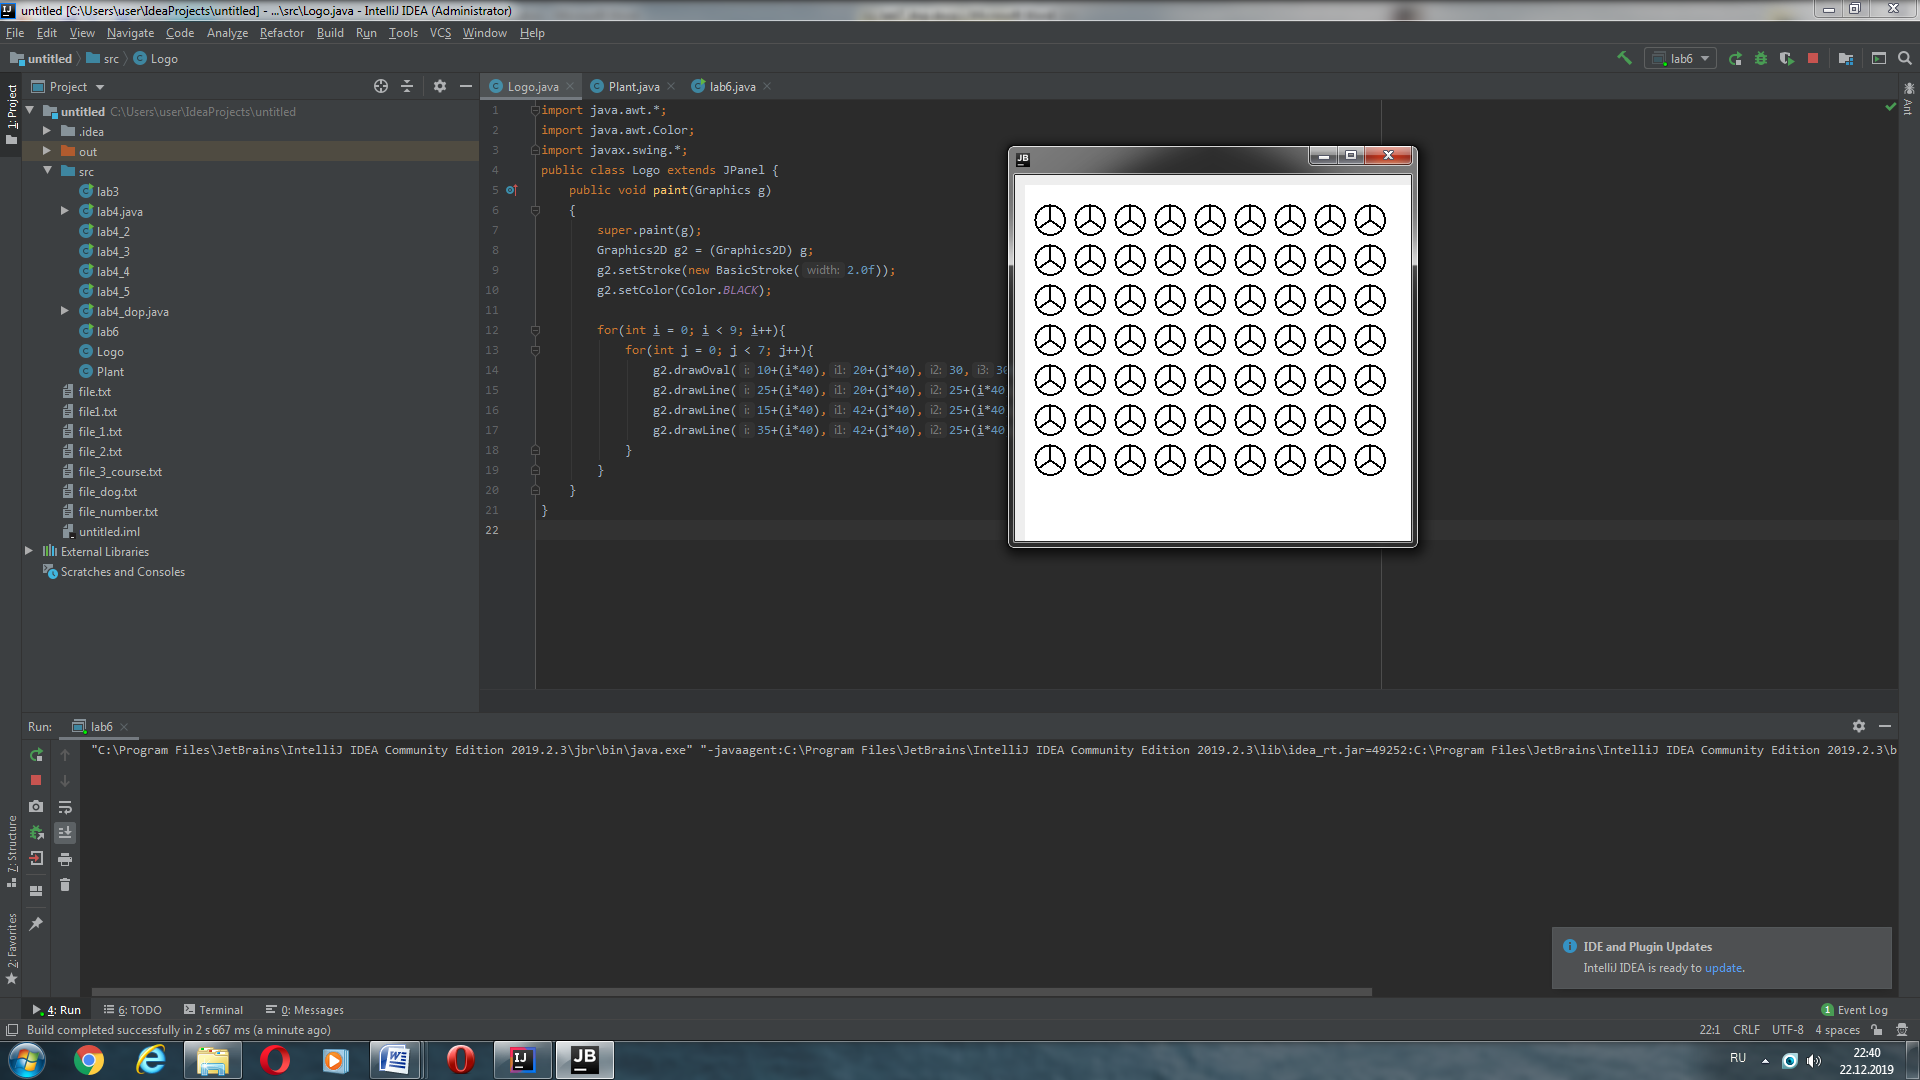Toggle the 0: Messages tool window
The height and width of the screenshot is (1080, 1920).
(305, 1010)
